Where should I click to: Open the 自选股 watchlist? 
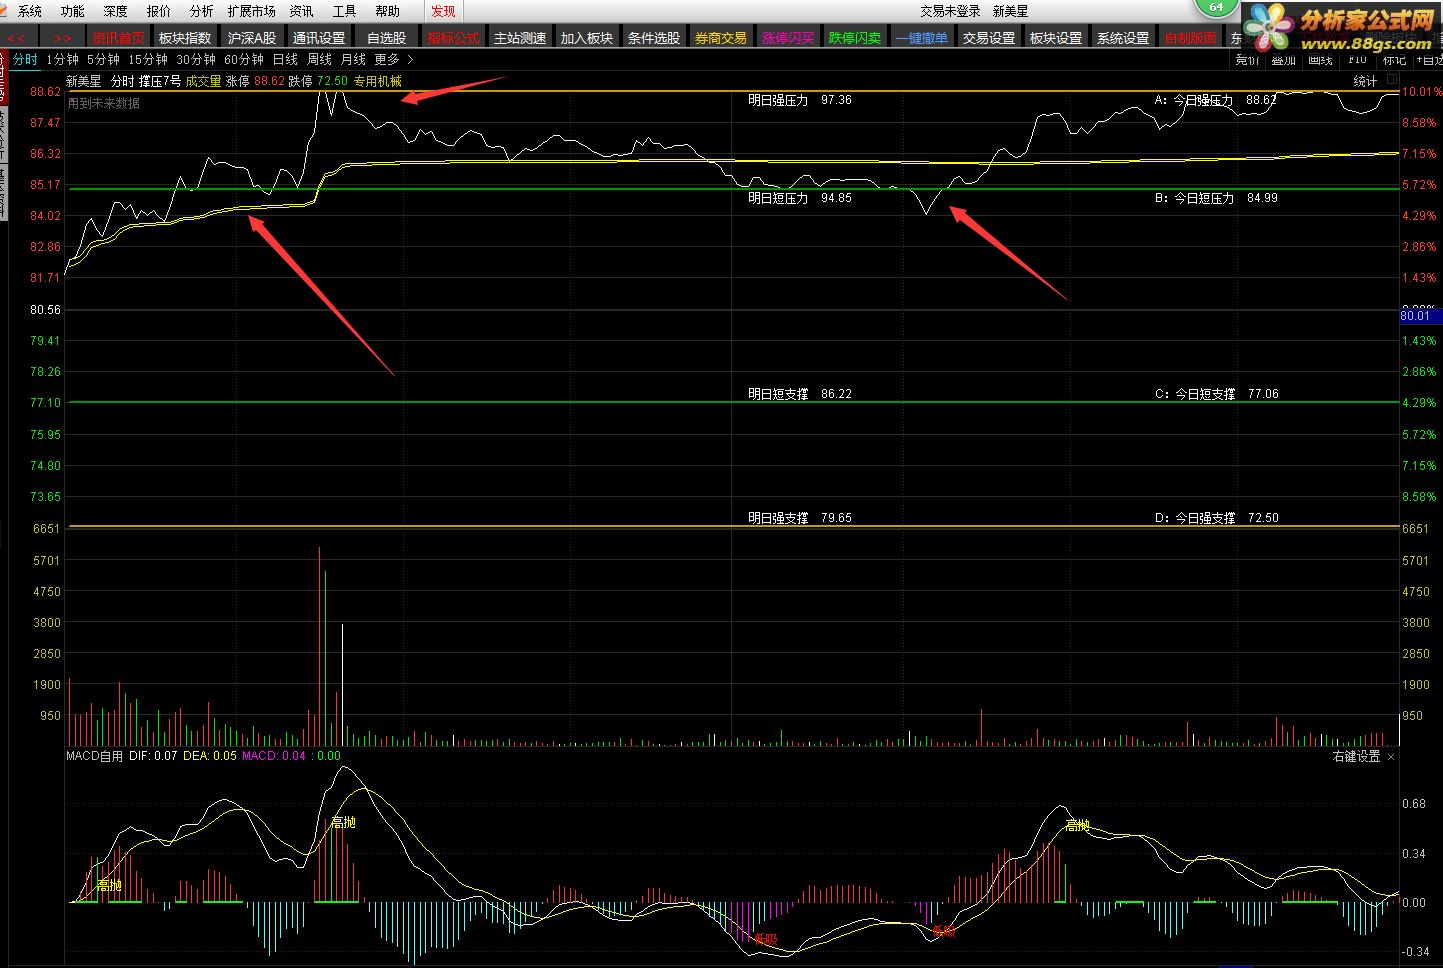click(x=386, y=38)
